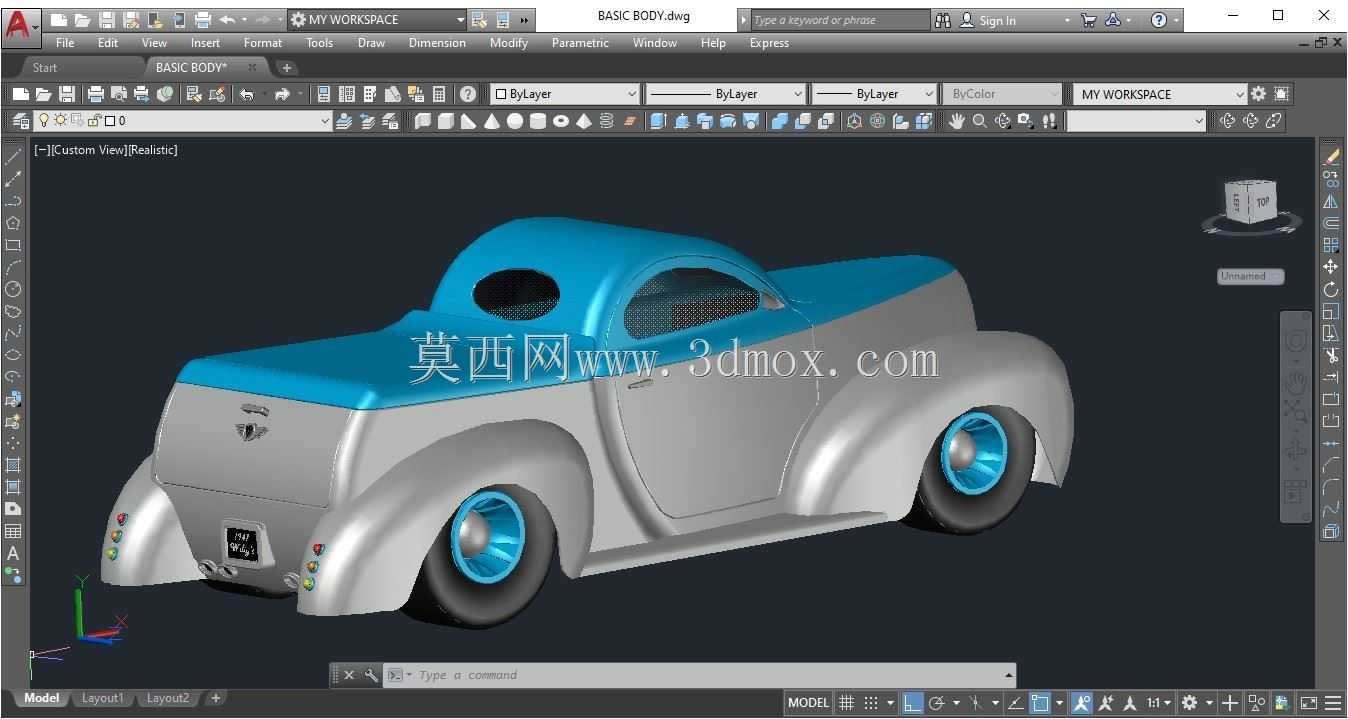1348x719 pixels.
Task: Open the Unnamed UCS dropdown under ViewCube
Action: click(x=1251, y=276)
